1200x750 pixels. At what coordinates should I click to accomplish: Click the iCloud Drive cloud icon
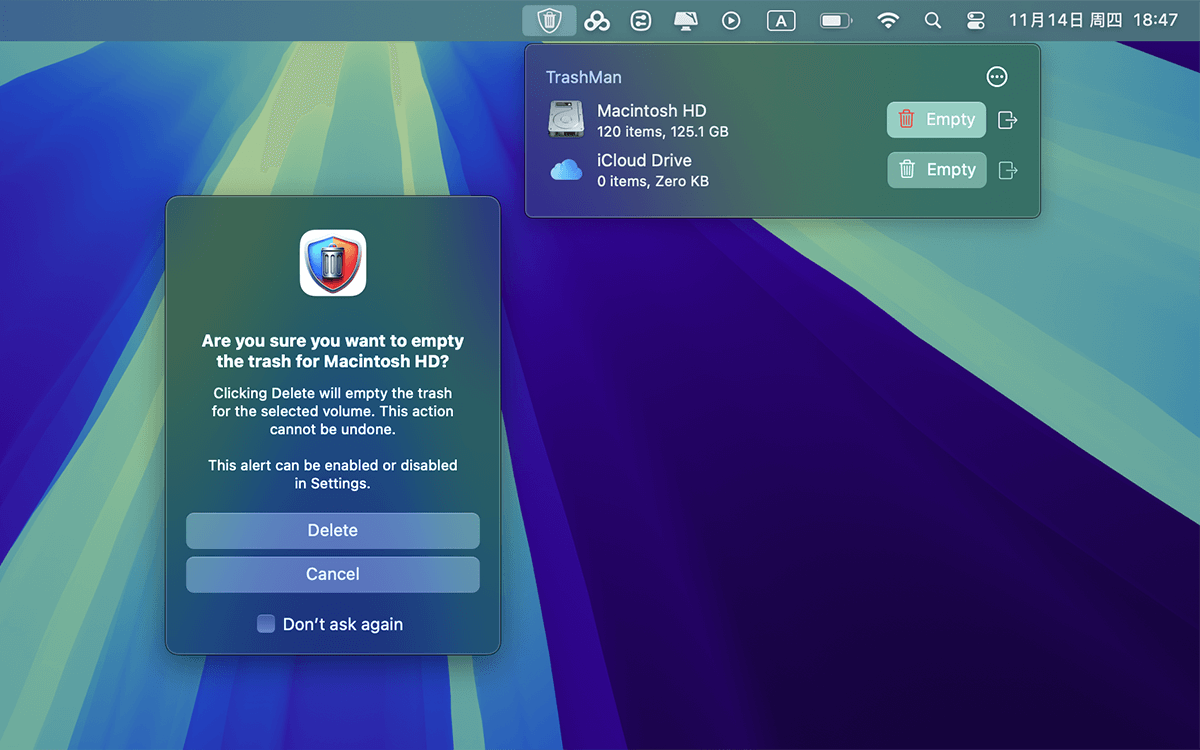(x=566, y=170)
